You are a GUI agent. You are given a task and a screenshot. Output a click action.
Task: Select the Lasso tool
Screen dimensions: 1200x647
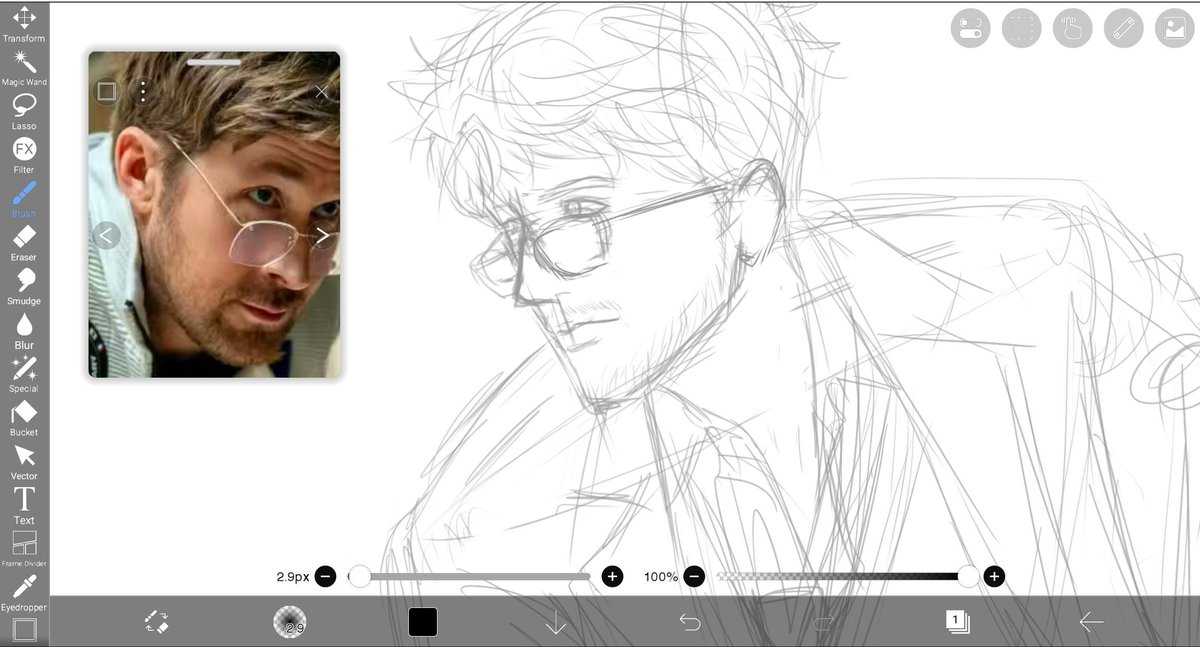[24, 111]
